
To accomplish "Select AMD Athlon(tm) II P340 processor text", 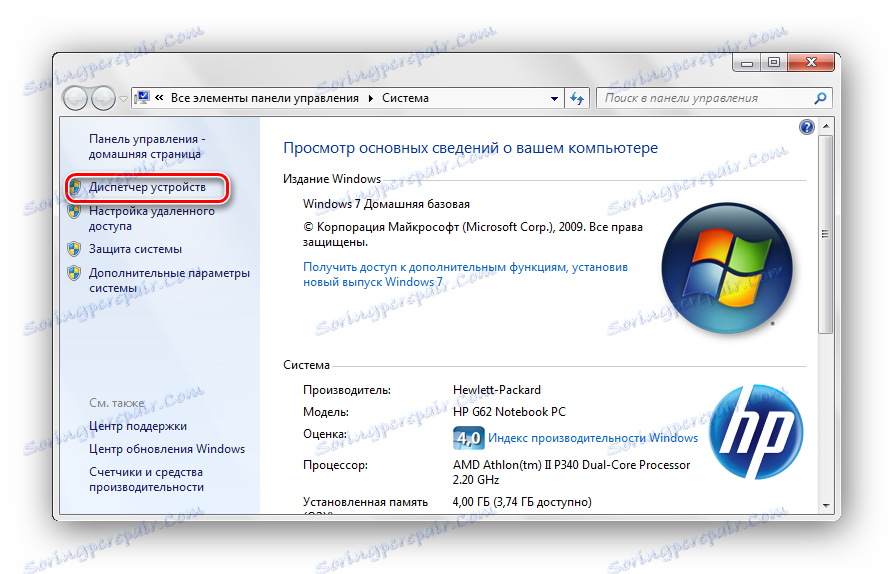I will [x=571, y=472].
